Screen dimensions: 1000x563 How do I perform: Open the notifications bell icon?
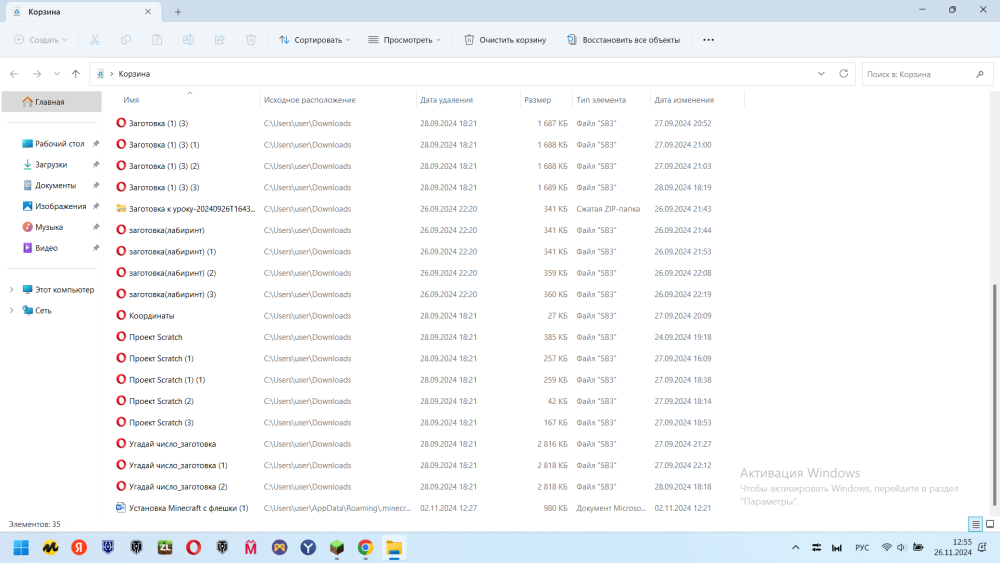coord(983,547)
